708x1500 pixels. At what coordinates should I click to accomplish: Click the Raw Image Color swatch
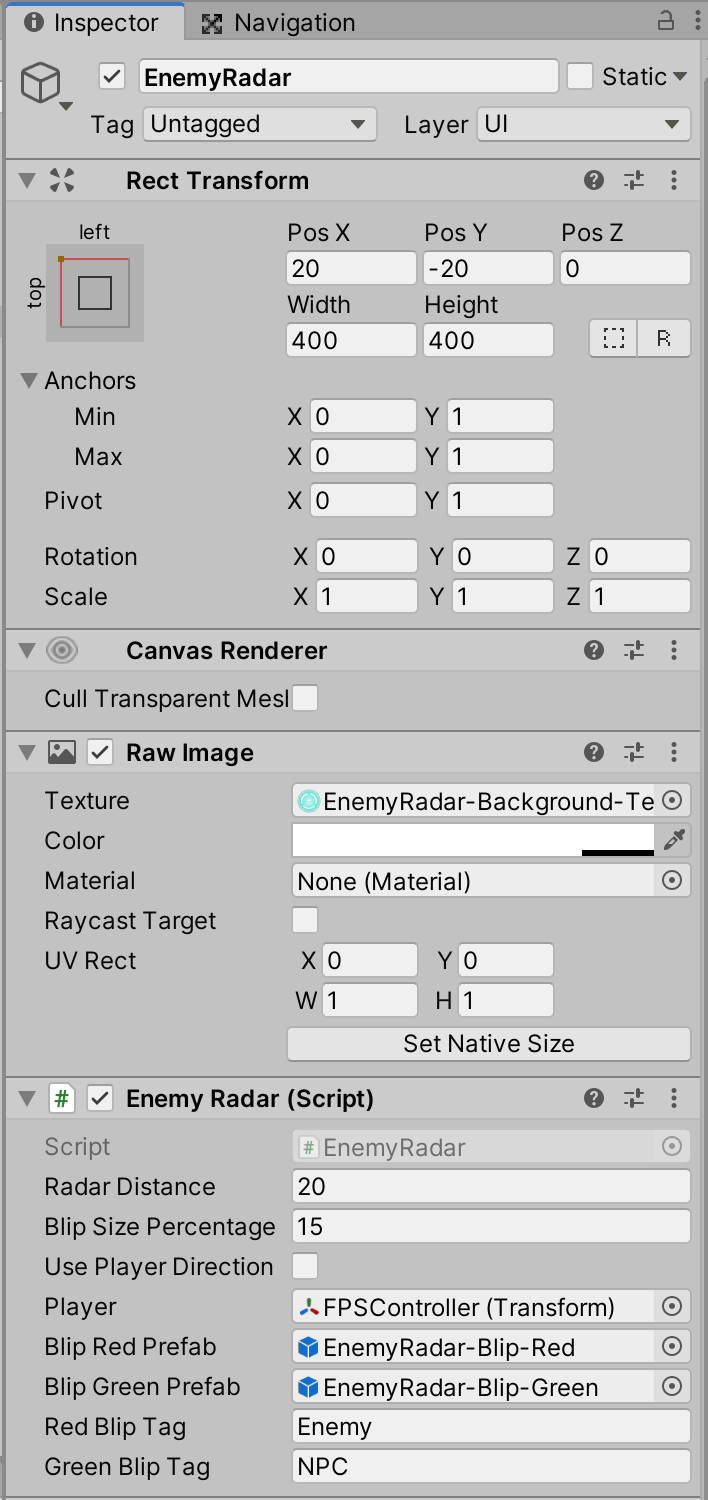(x=472, y=840)
